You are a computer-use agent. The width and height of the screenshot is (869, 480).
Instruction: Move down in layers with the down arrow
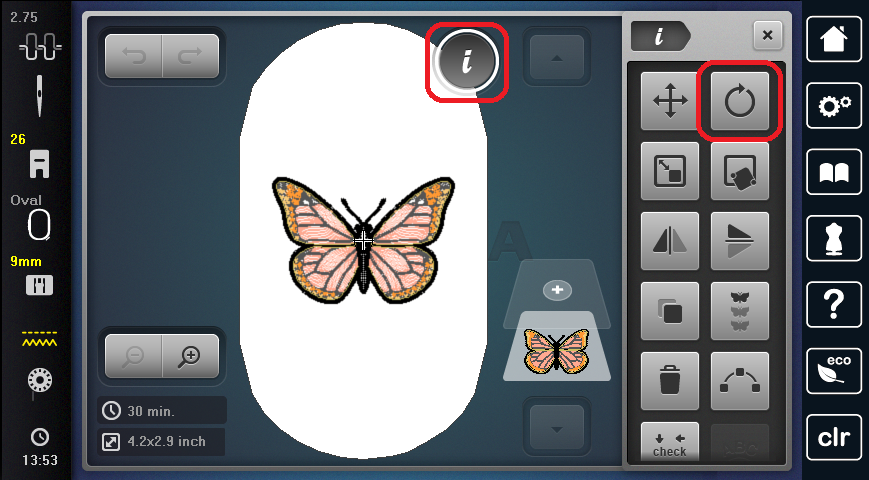[557, 428]
